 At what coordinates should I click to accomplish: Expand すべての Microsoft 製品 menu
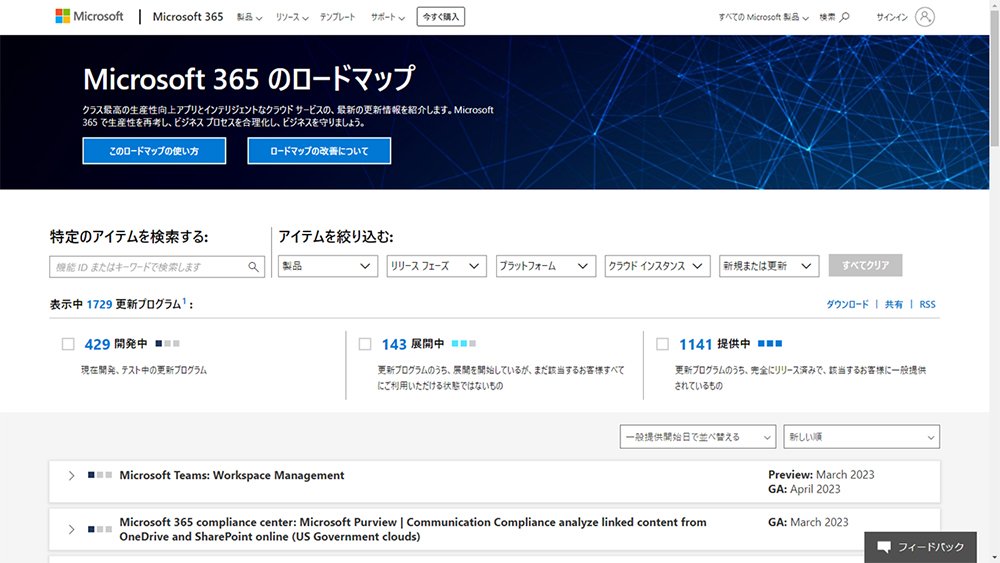coord(763,17)
